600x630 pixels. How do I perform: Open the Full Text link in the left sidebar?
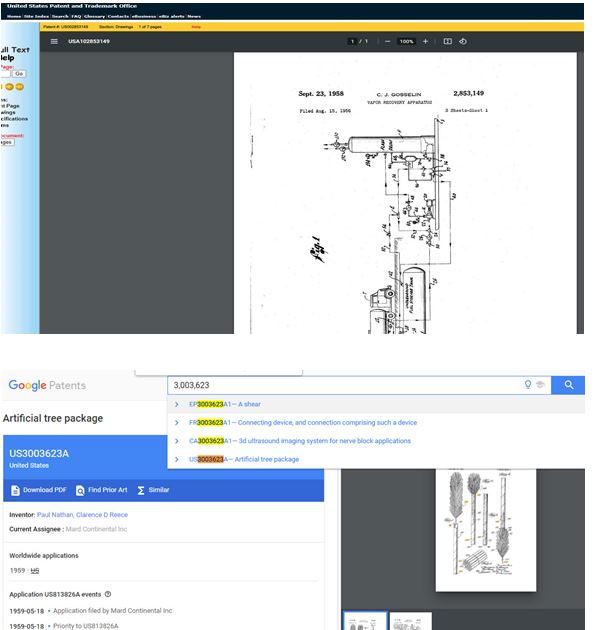pyautogui.click(x=15, y=50)
